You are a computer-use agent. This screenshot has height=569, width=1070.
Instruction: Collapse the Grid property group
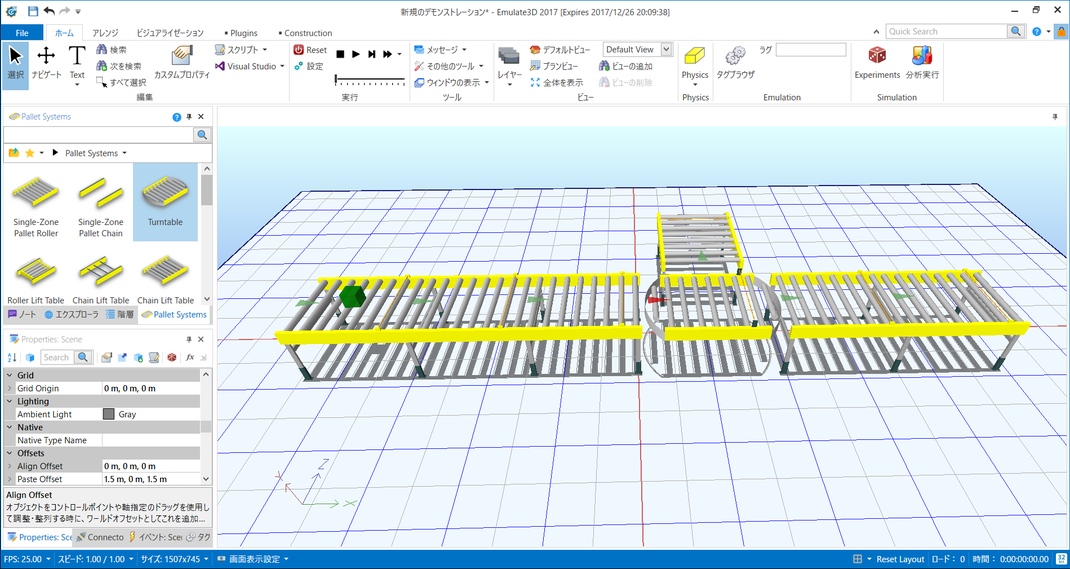point(9,375)
